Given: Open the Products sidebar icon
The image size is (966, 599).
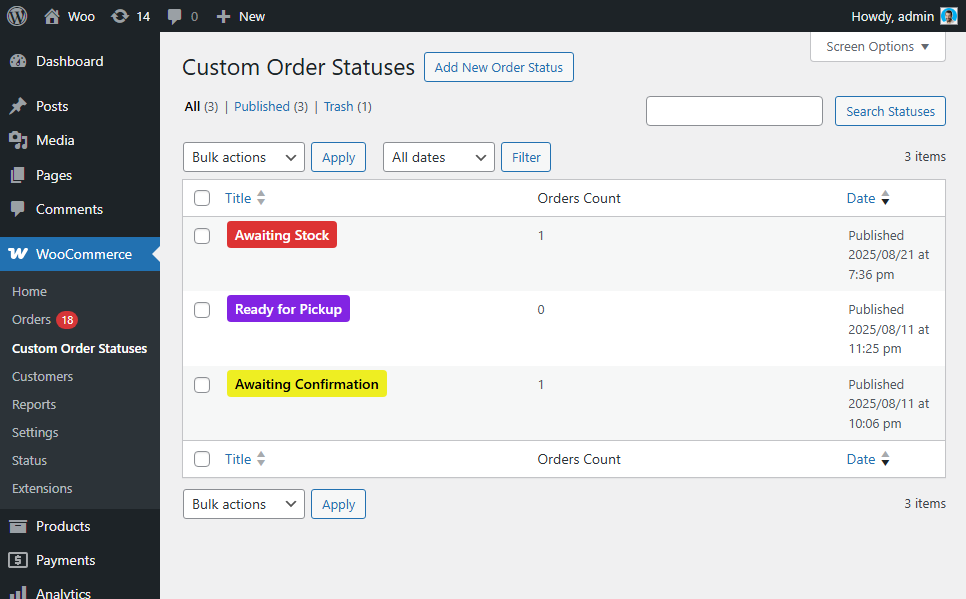Looking at the screenshot, I should (18, 526).
